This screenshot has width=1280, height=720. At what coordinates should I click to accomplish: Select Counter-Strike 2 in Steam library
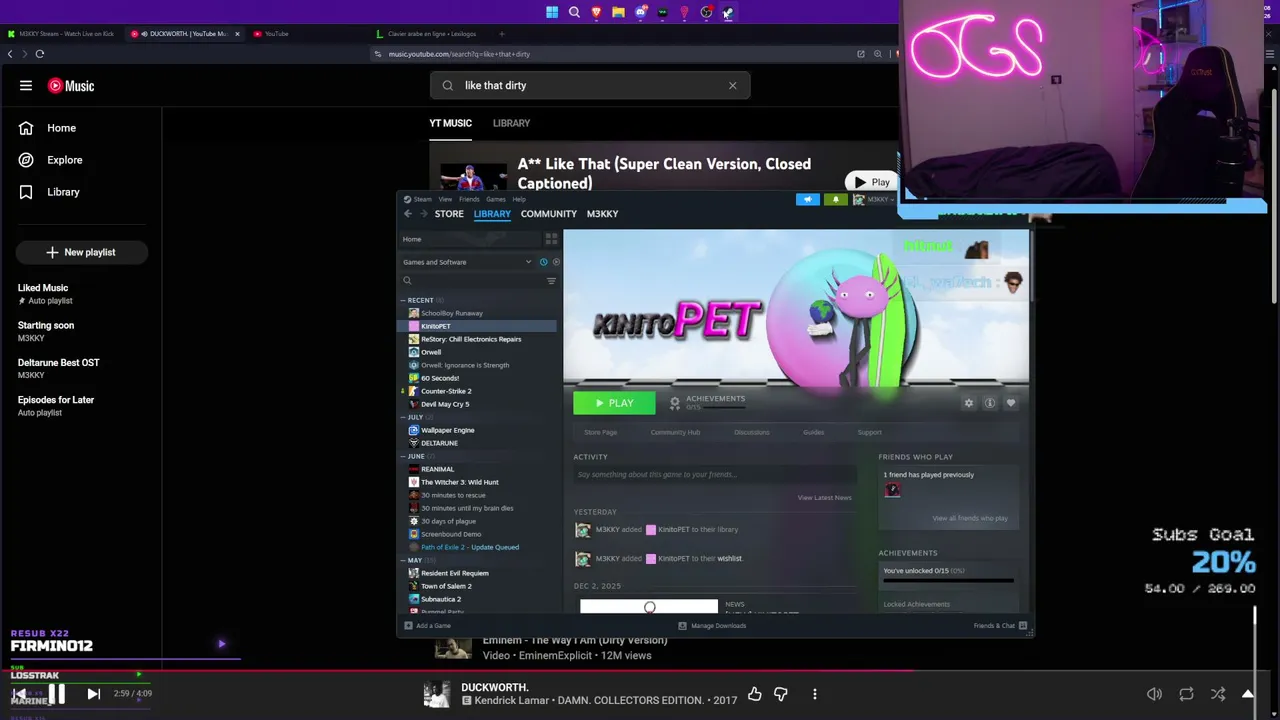pyautogui.click(x=478, y=391)
